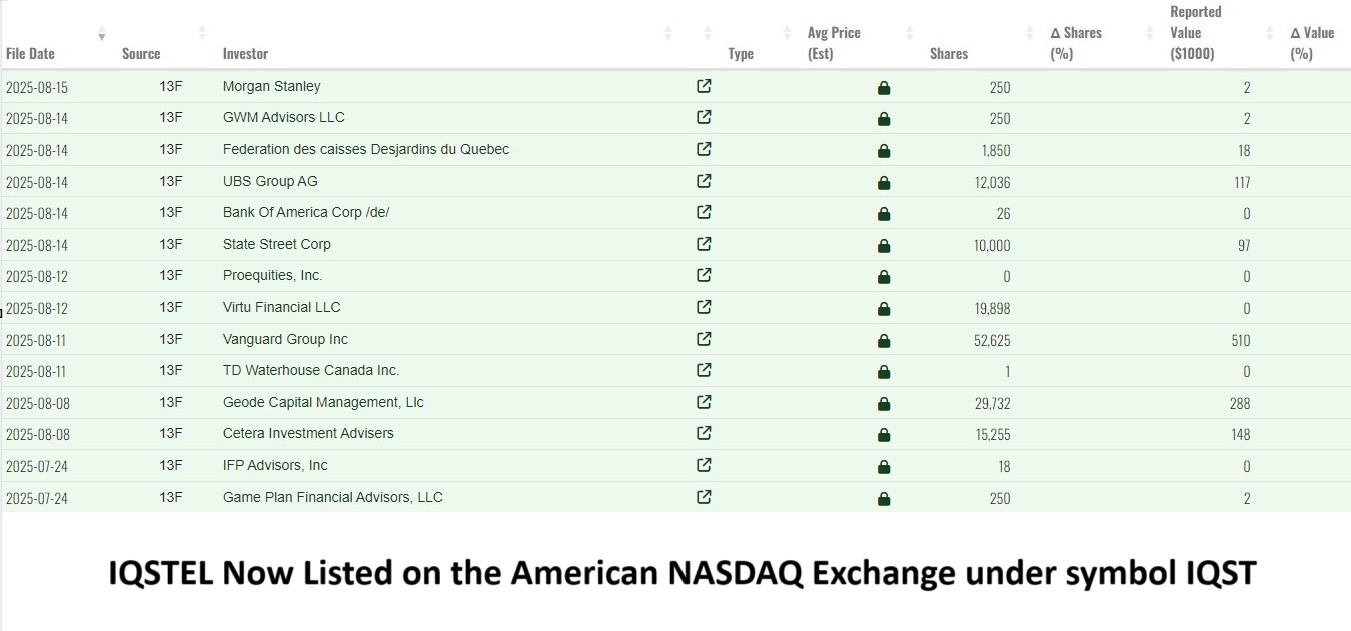Click the GWM Advisors LLC investor name

pos(283,118)
